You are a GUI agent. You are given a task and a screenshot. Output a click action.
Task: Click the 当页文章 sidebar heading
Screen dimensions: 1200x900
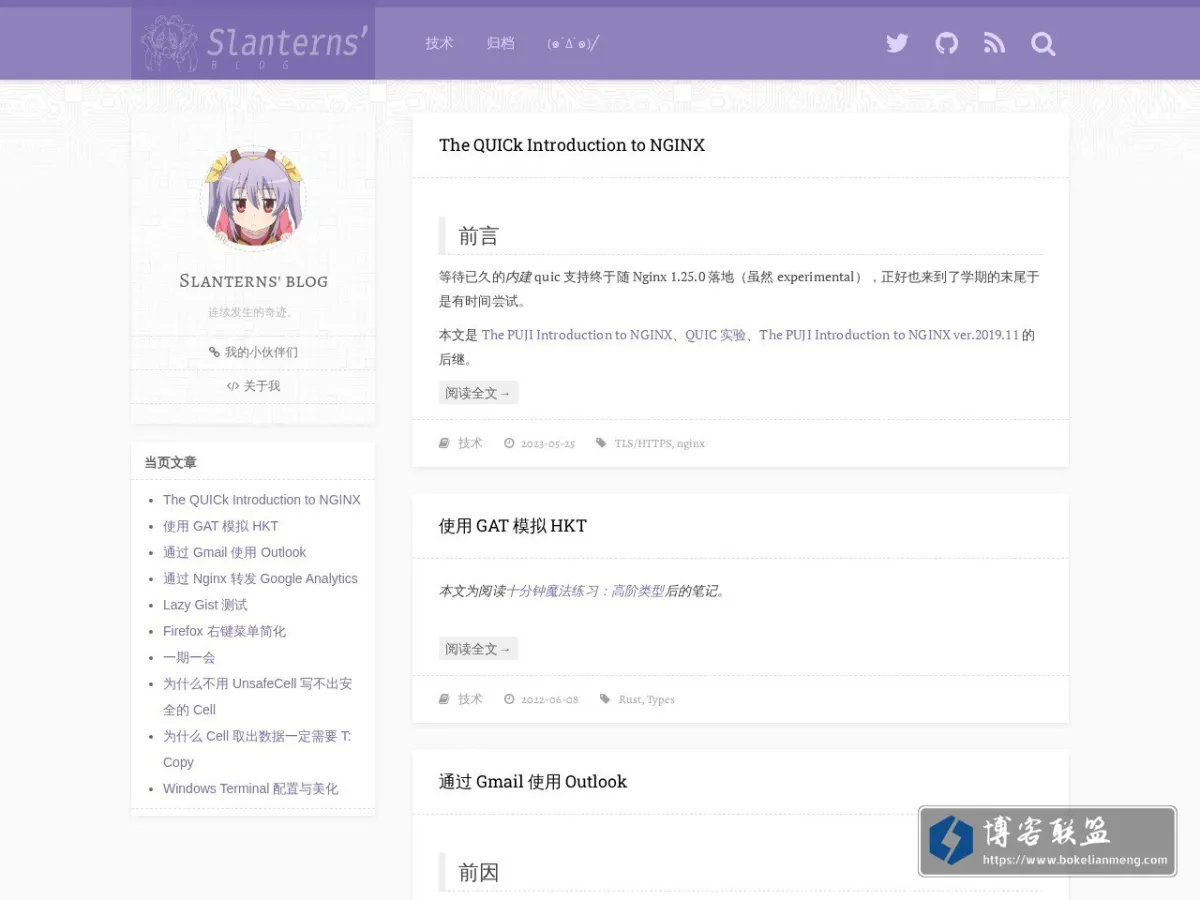170,462
